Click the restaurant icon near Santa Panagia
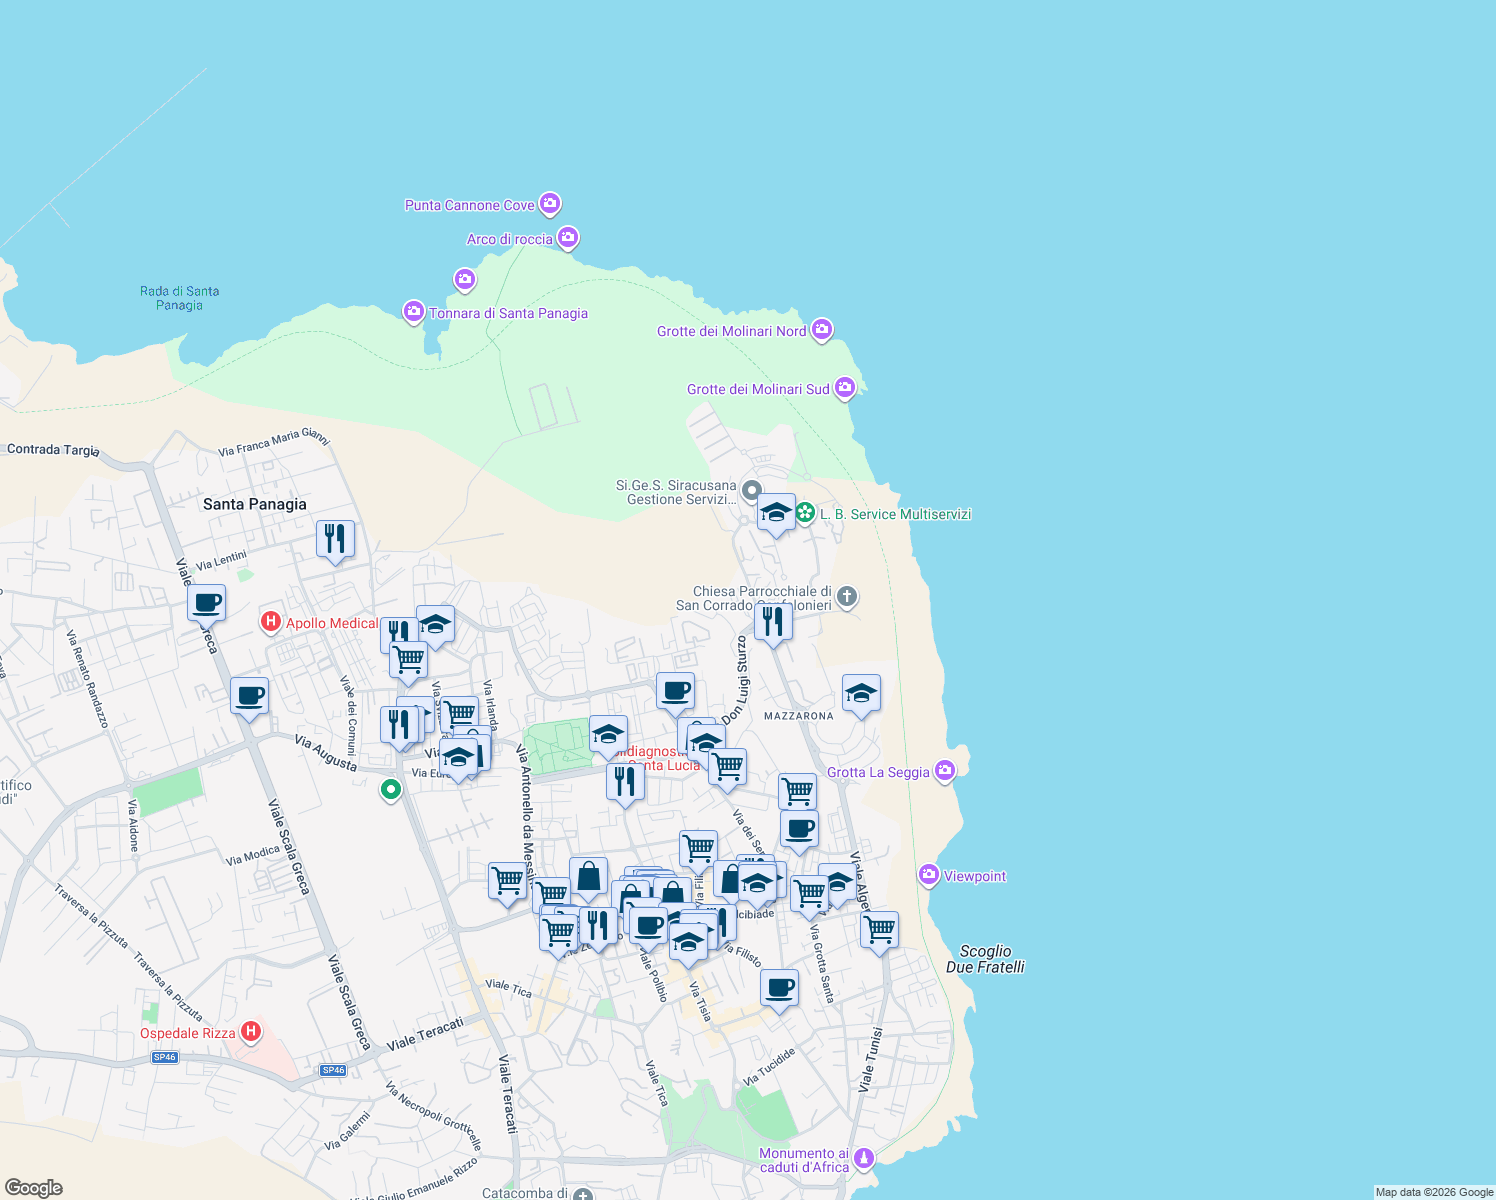 coord(335,538)
